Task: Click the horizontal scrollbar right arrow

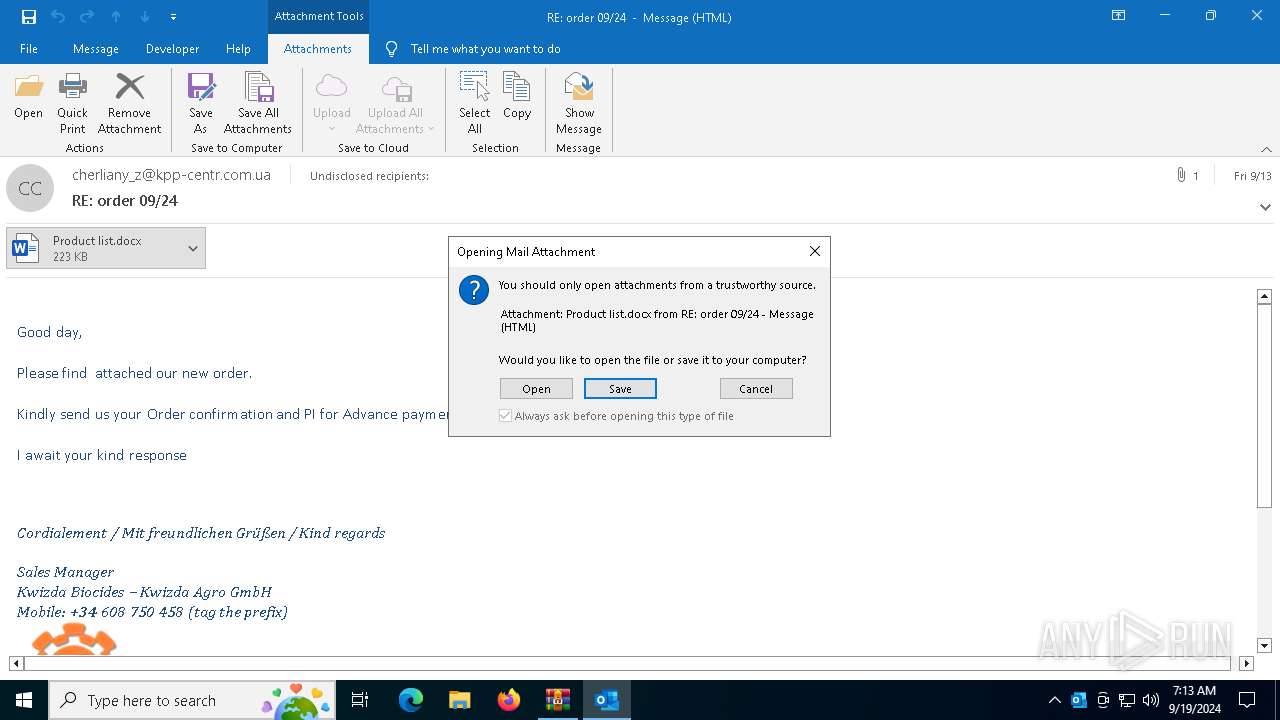Action: (1246, 663)
